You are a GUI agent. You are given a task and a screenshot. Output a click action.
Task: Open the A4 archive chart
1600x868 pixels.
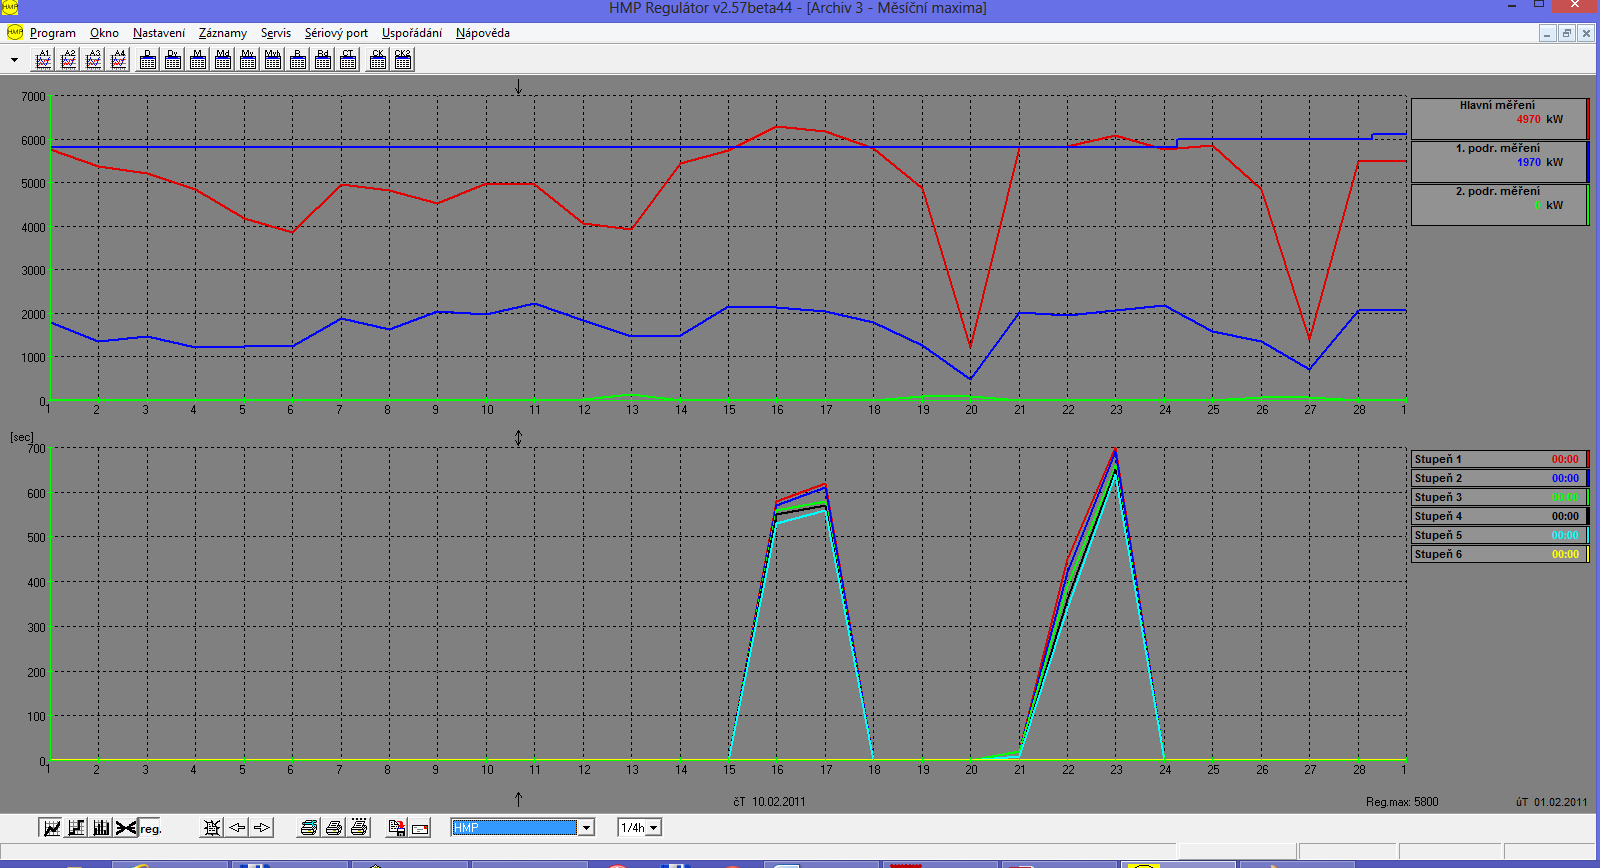119,60
